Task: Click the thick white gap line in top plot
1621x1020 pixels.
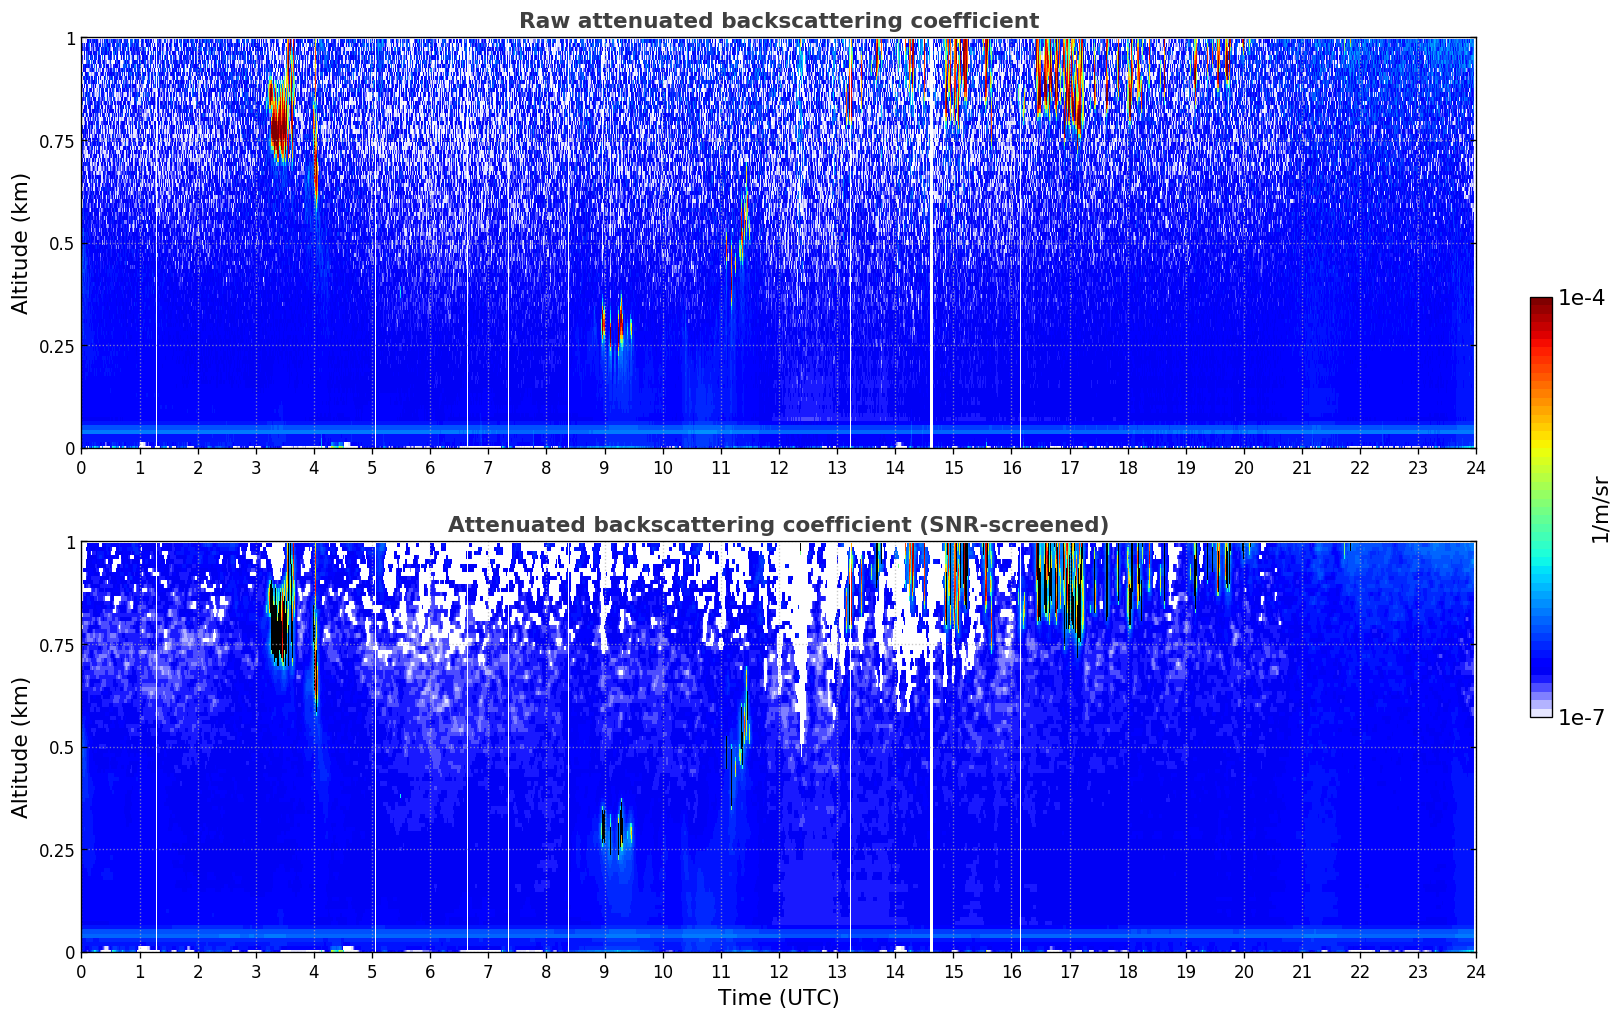Action: pyautogui.click(x=931, y=243)
